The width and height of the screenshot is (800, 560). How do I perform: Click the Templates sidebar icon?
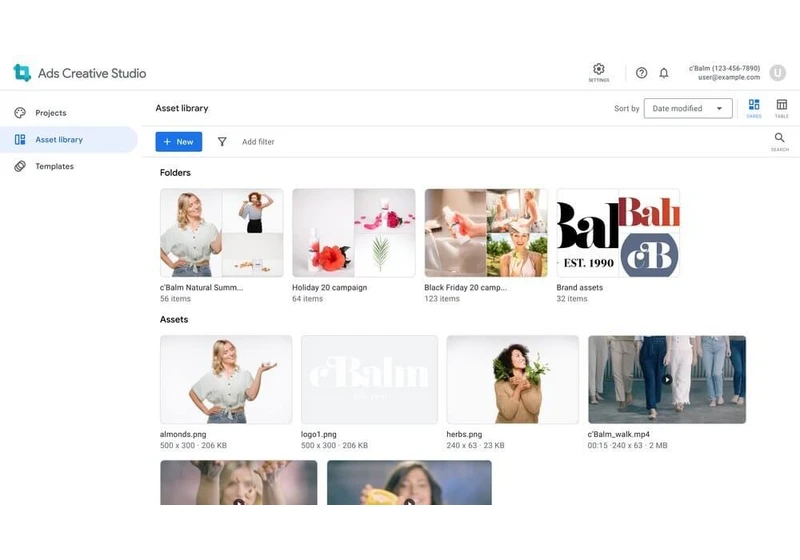(20, 166)
